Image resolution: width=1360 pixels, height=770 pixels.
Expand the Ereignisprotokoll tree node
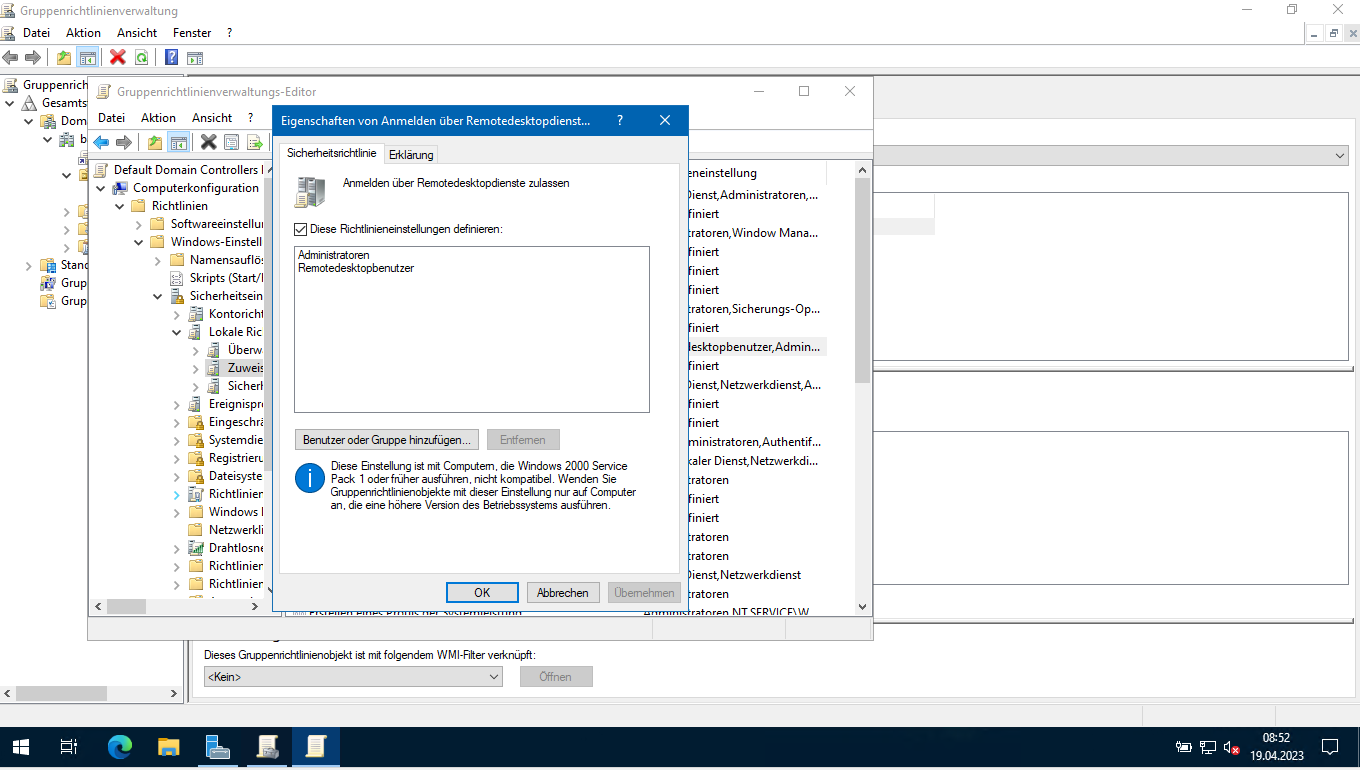pyautogui.click(x=177, y=404)
